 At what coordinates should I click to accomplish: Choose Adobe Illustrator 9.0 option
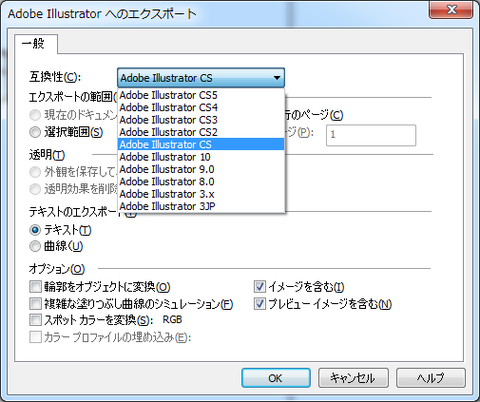(201, 169)
